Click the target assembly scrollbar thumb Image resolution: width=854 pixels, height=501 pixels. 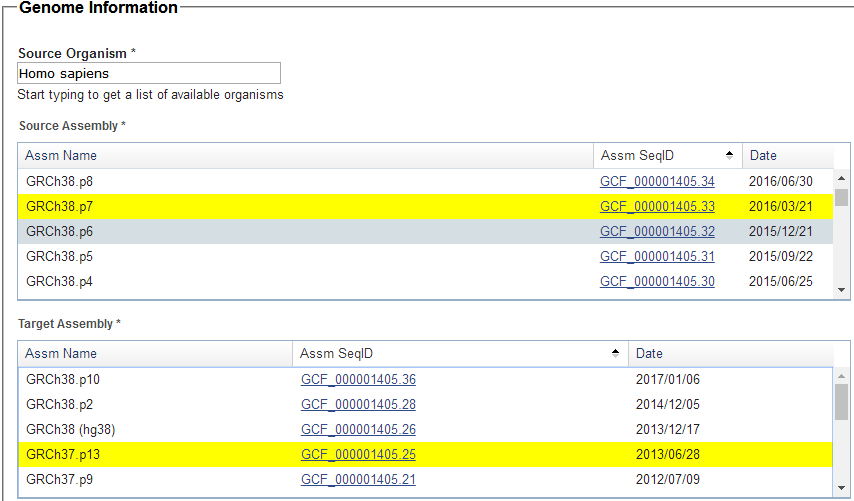point(841,402)
